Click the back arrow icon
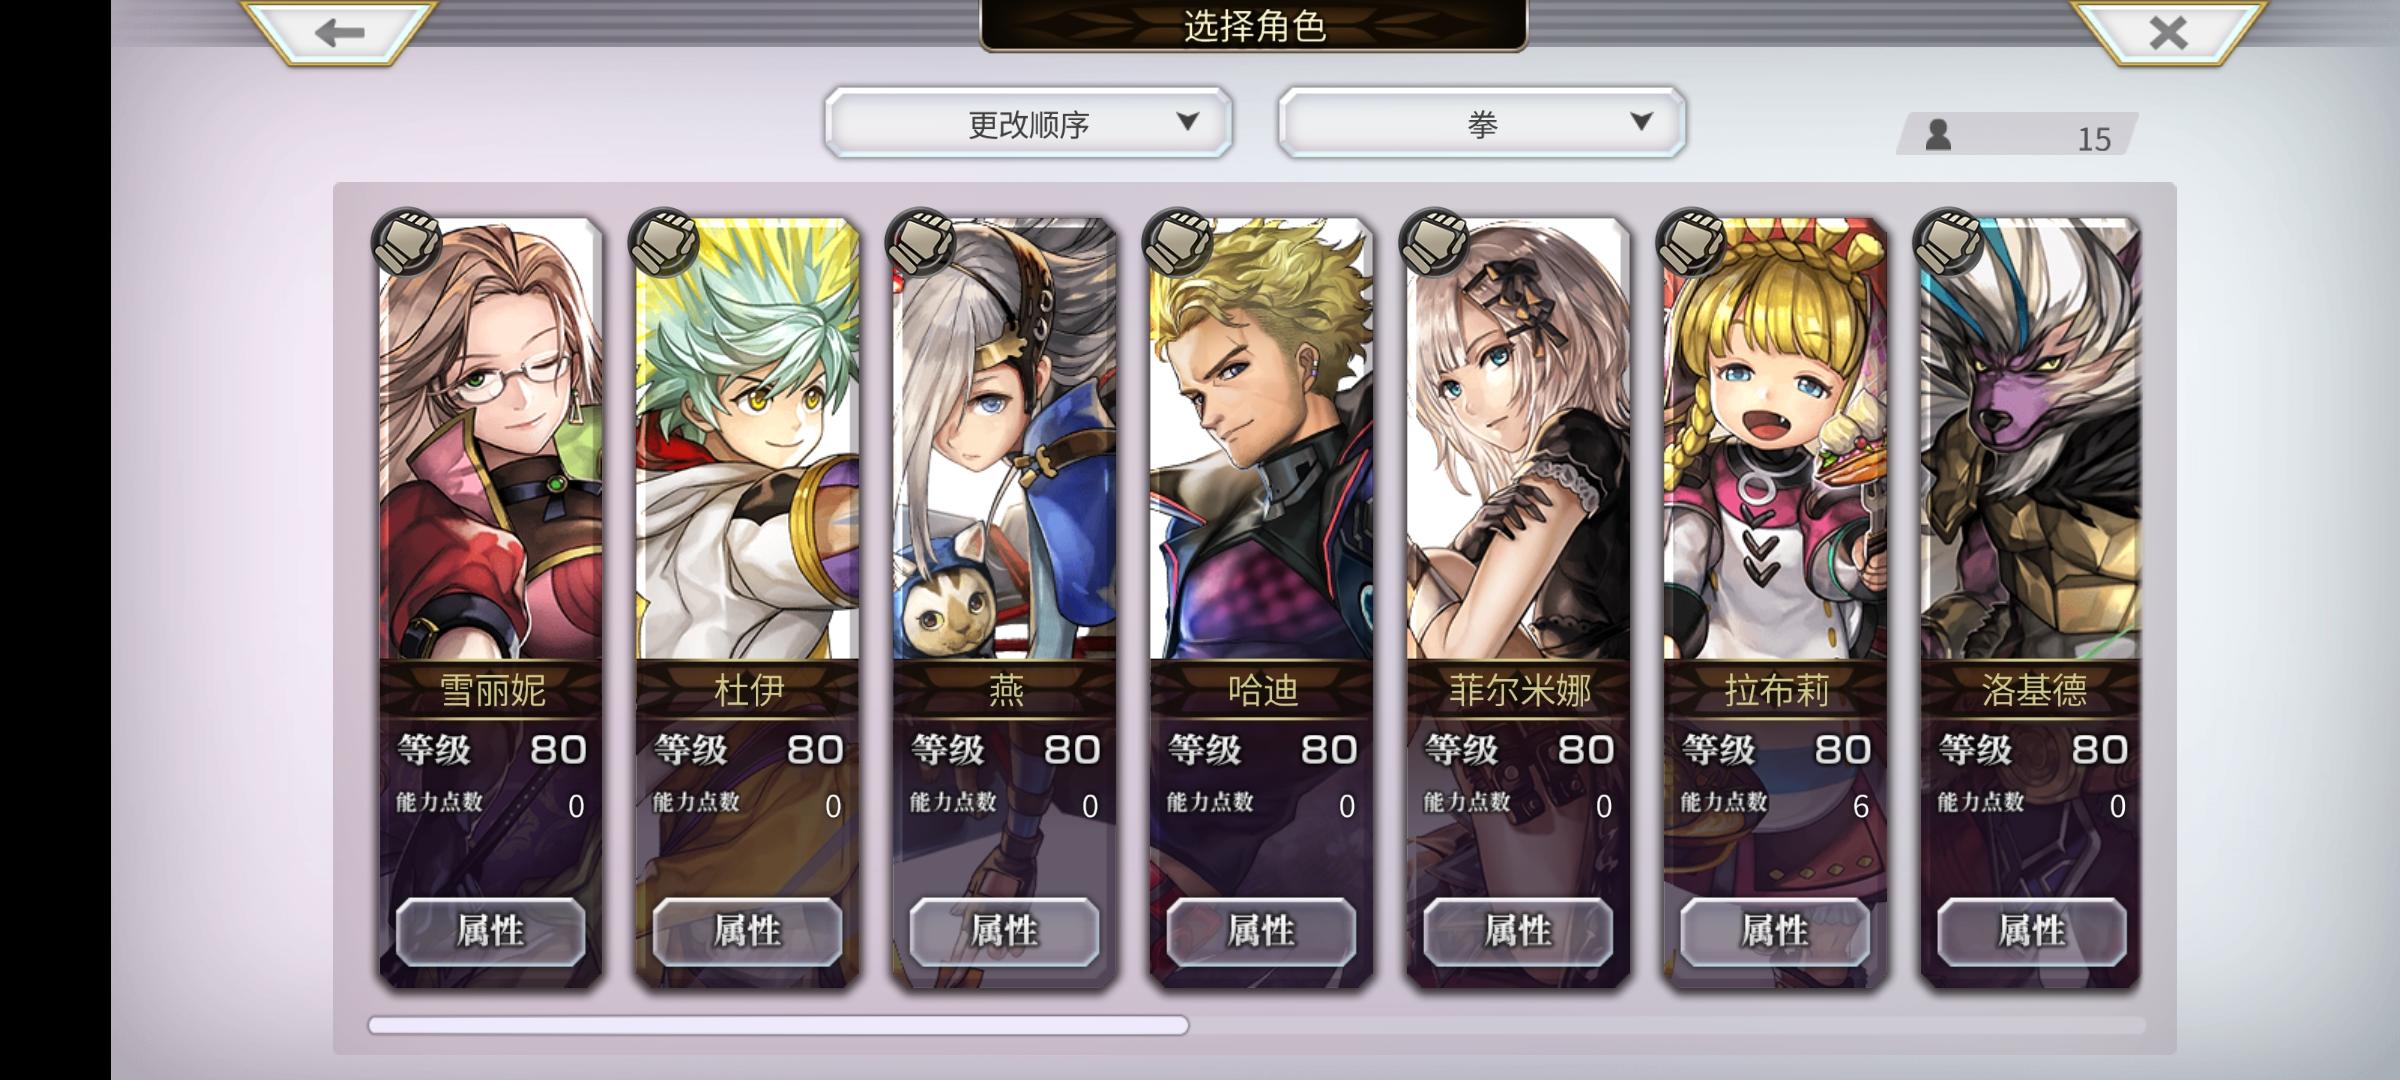This screenshot has width=2400, height=1080. [339, 33]
